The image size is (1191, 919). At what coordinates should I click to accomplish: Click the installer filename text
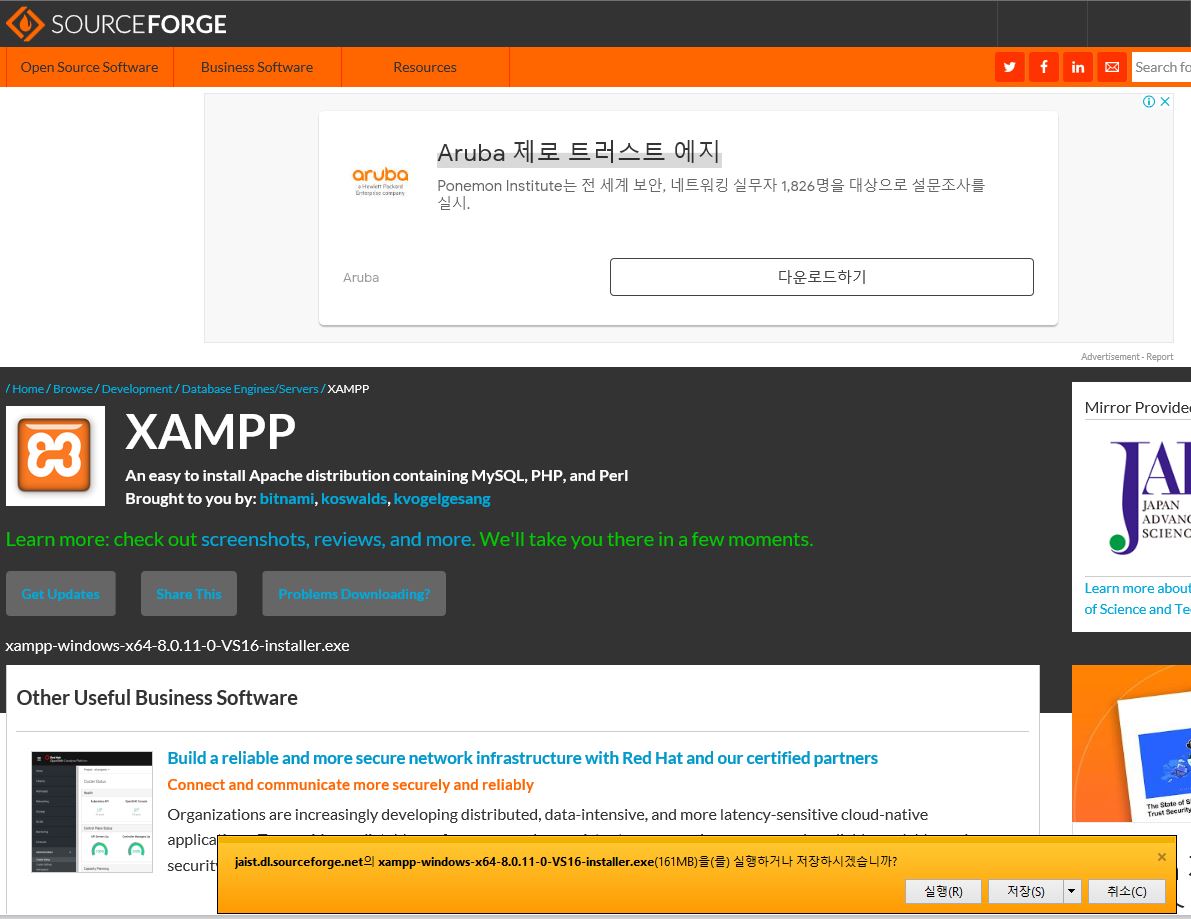tap(178, 646)
